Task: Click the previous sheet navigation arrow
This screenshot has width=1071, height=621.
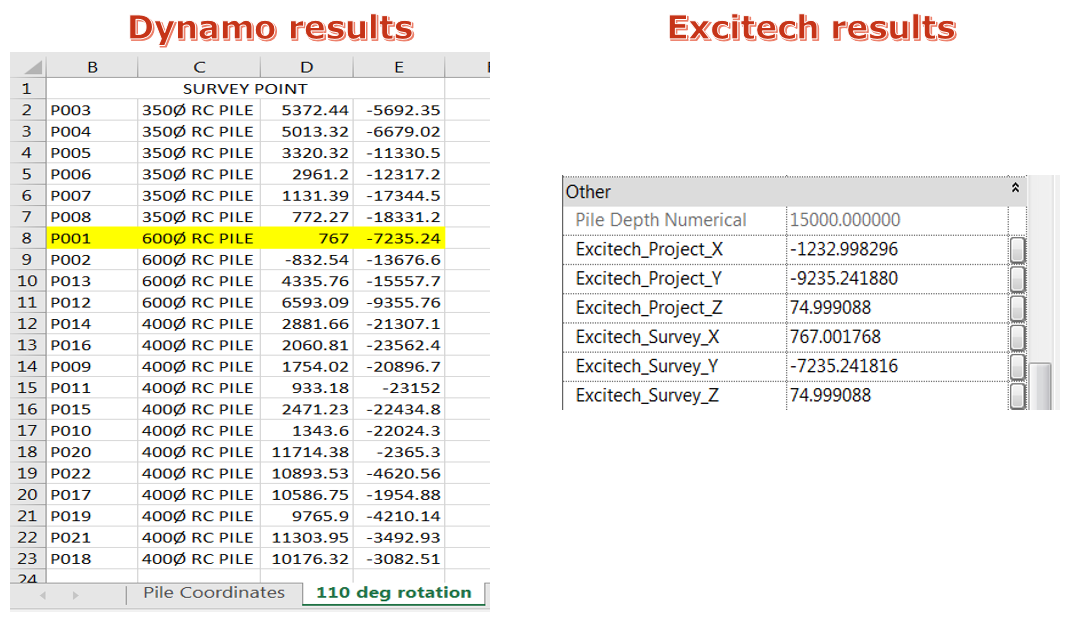Action: tap(43, 596)
